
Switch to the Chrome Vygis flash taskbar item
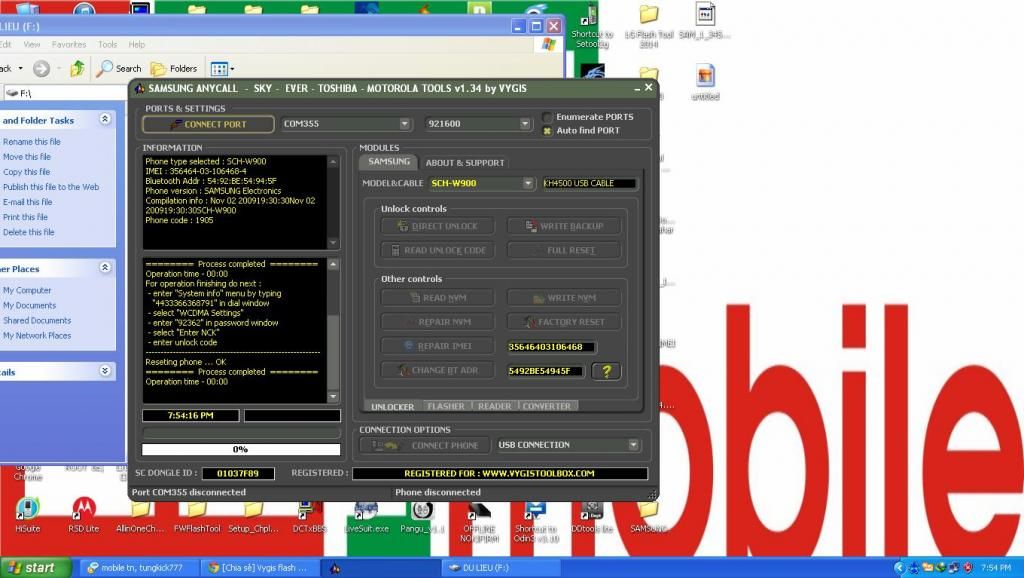click(261, 568)
